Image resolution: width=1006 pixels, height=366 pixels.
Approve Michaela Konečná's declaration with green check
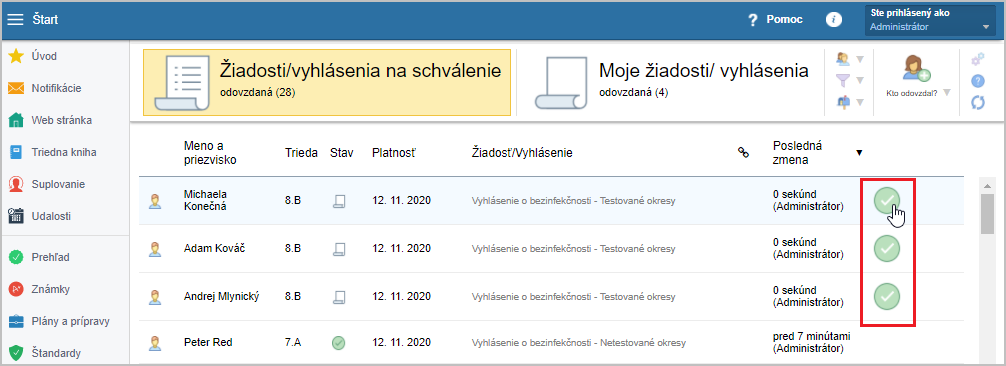pos(887,201)
